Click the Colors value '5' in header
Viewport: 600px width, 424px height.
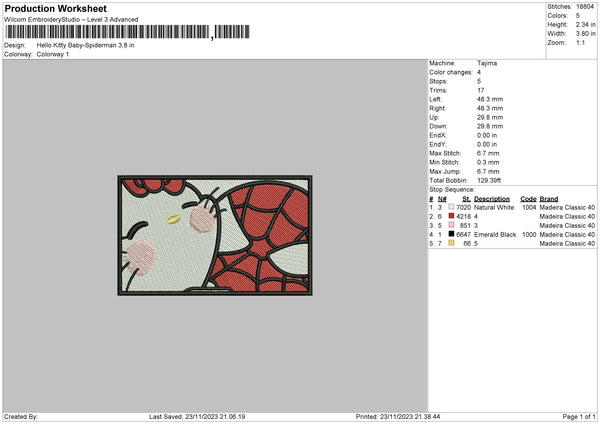tap(578, 16)
